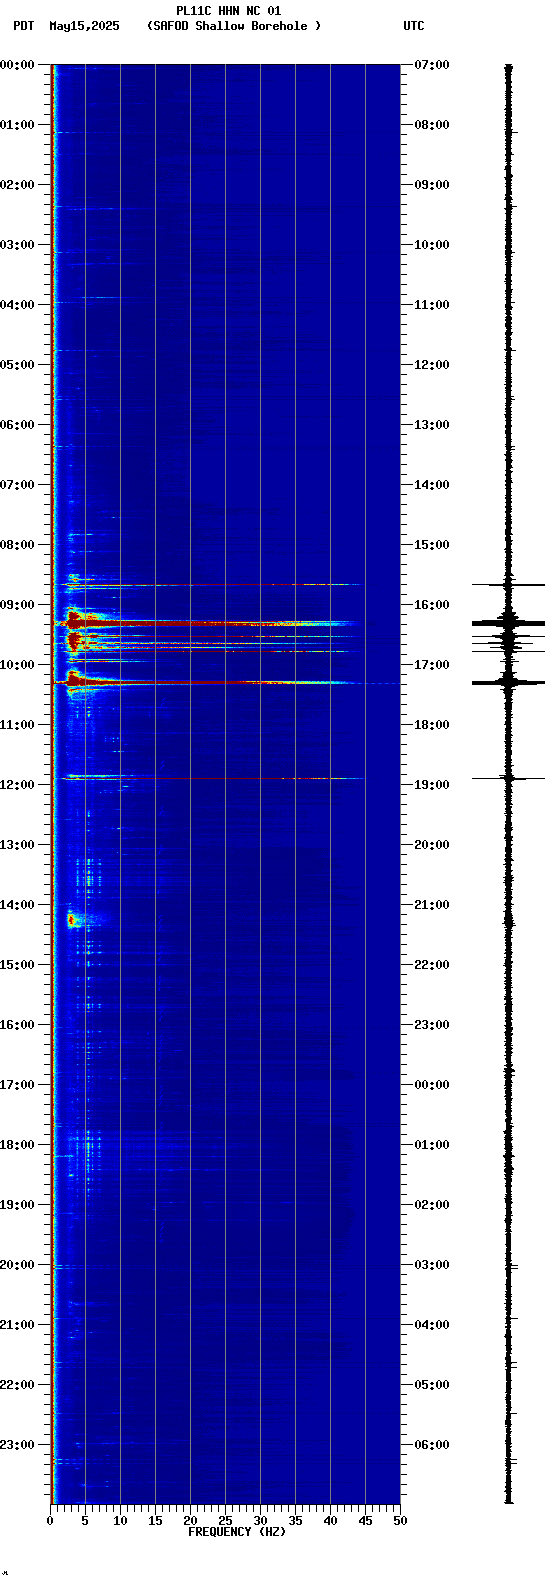Click the 50 Hz frequency tick label
This screenshot has height=1584, width=552.
click(x=400, y=1521)
